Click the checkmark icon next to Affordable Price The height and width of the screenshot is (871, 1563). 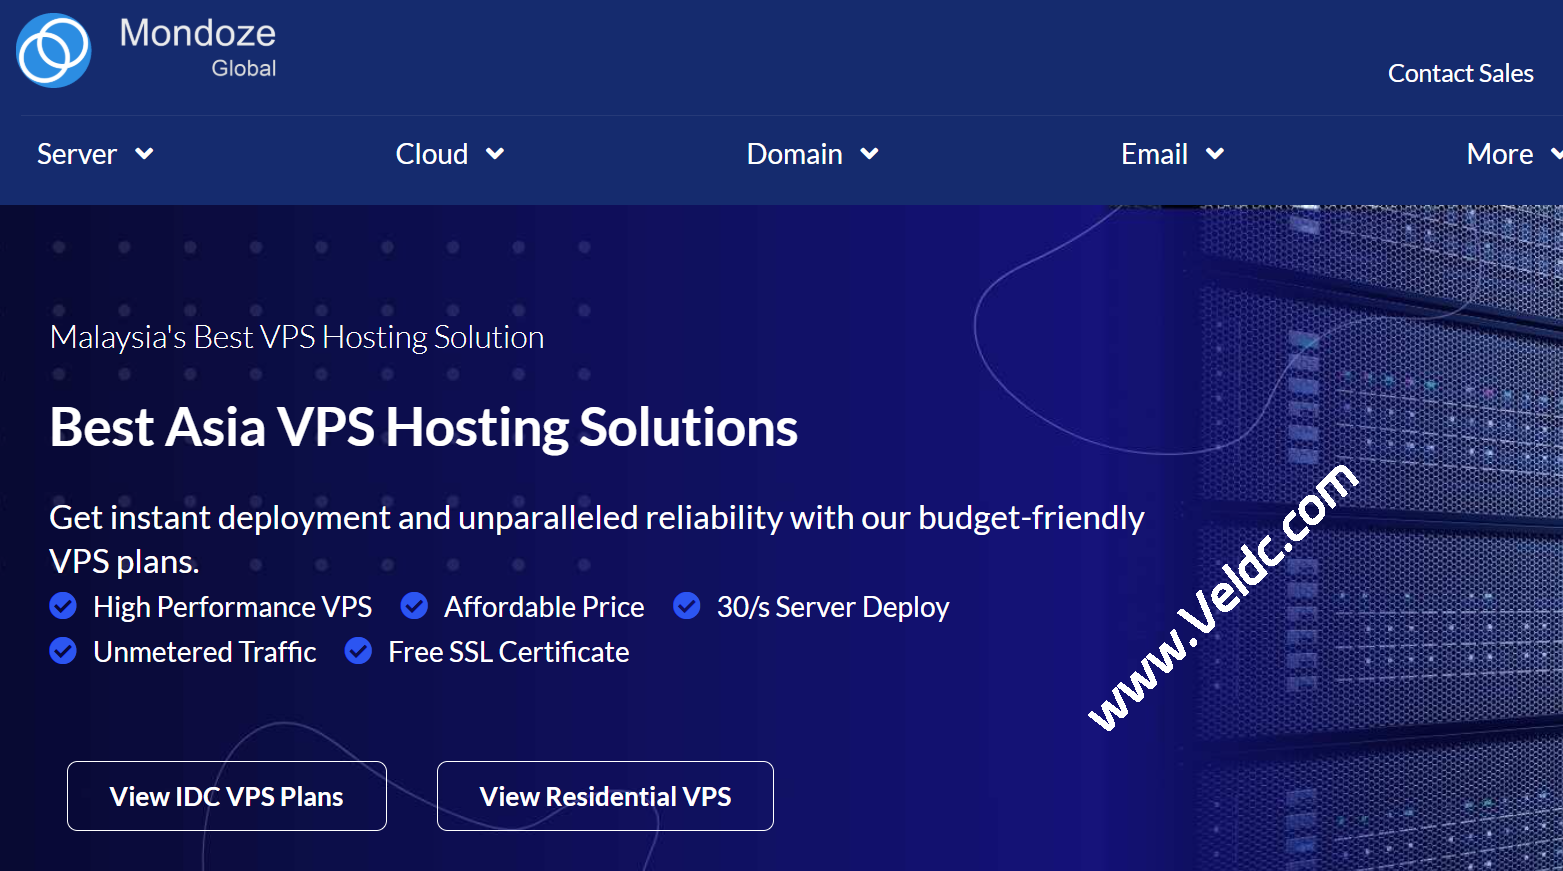(414, 606)
